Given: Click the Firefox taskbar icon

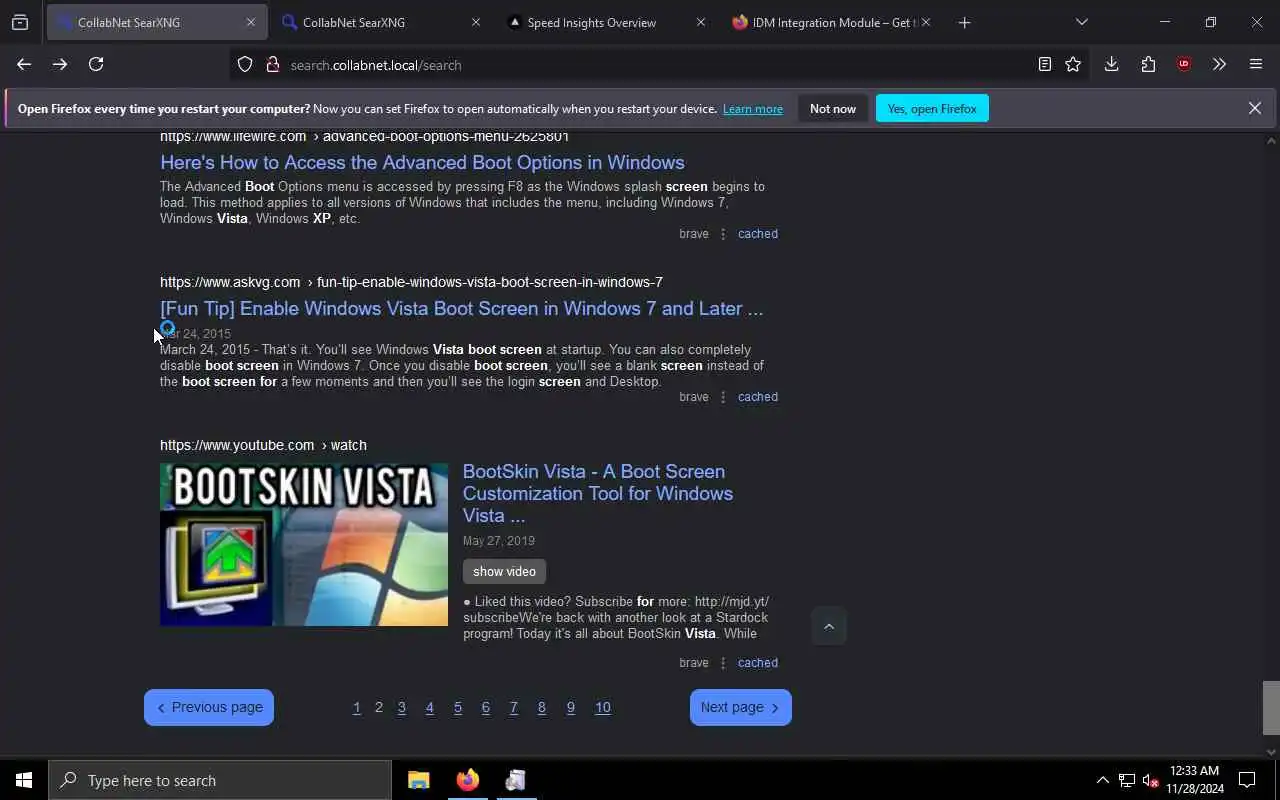Looking at the screenshot, I should pyautogui.click(x=467, y=780).
